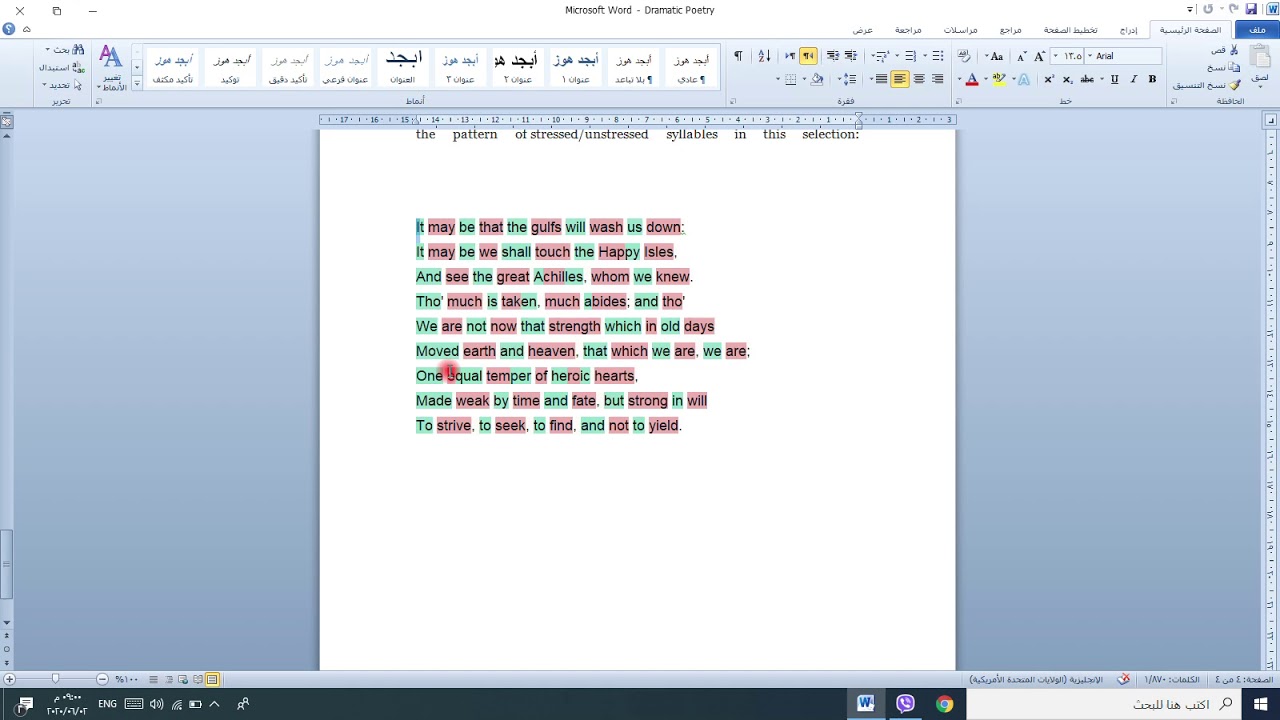The width and height of the screenshot is (1280, 720).
Task: Open Chrome from the Windows taskbar
Action: click(x=944, y=704)
